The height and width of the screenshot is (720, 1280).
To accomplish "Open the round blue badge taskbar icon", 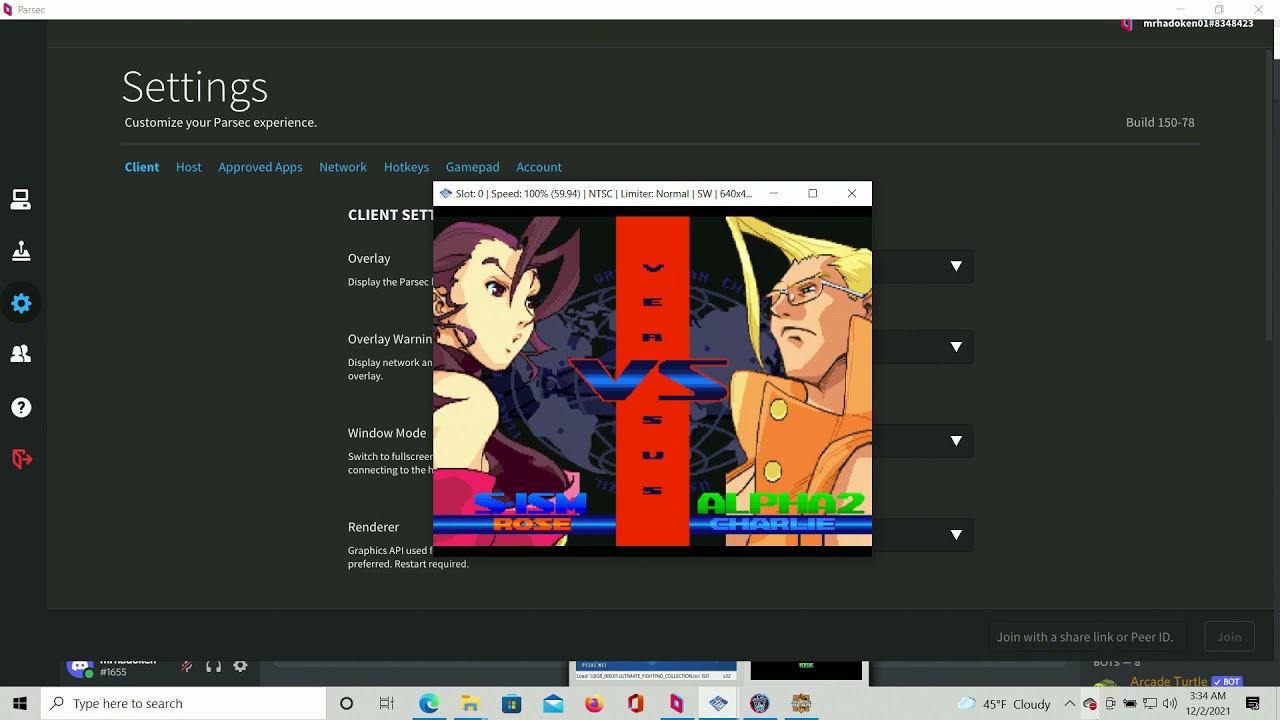I will (x=759, y=703).
